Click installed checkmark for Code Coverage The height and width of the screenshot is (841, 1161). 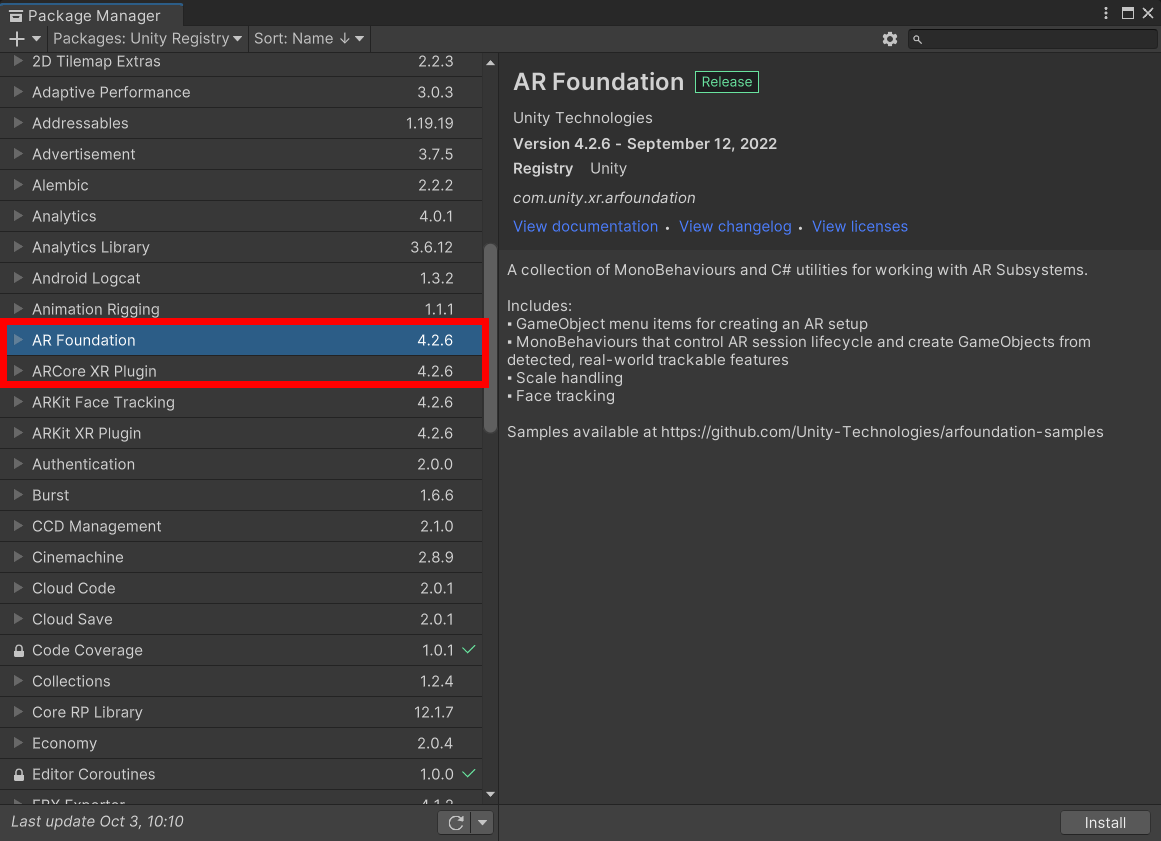pos(469,649)
